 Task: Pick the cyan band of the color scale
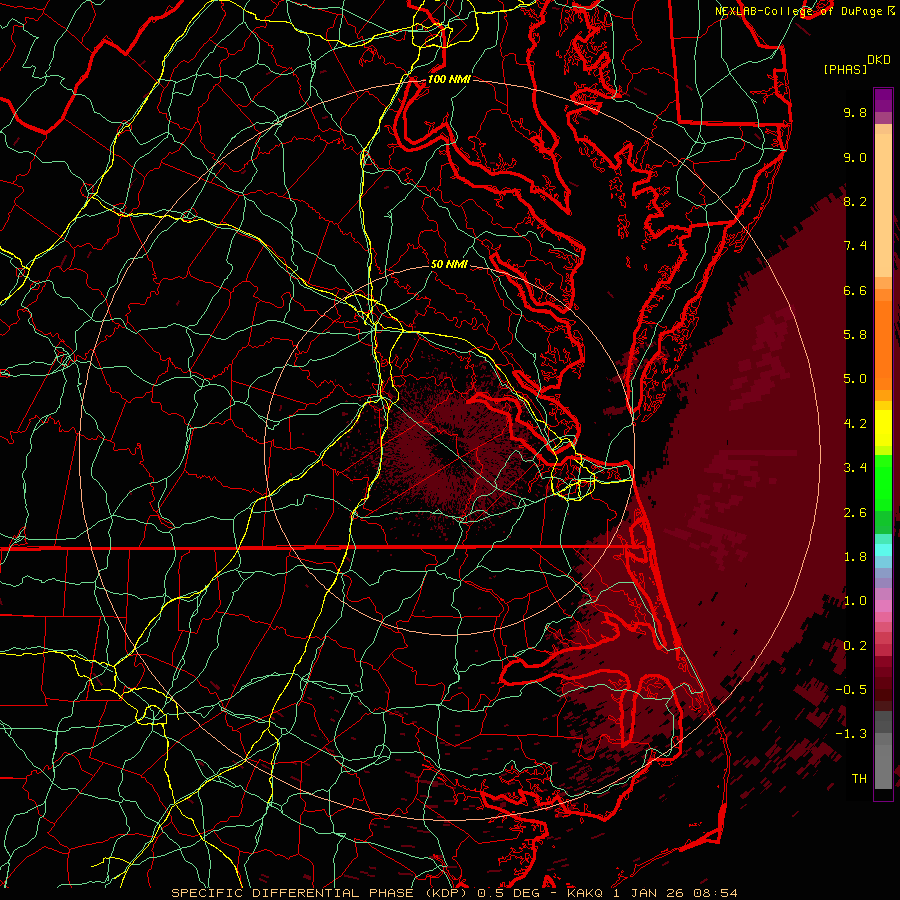tap(883, 550)
